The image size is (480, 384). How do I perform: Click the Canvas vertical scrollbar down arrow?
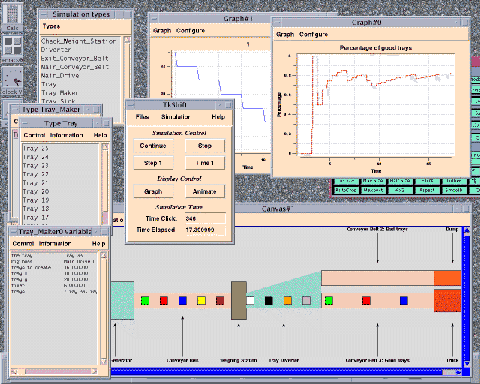pyautogui.click(x=467, y=364)
